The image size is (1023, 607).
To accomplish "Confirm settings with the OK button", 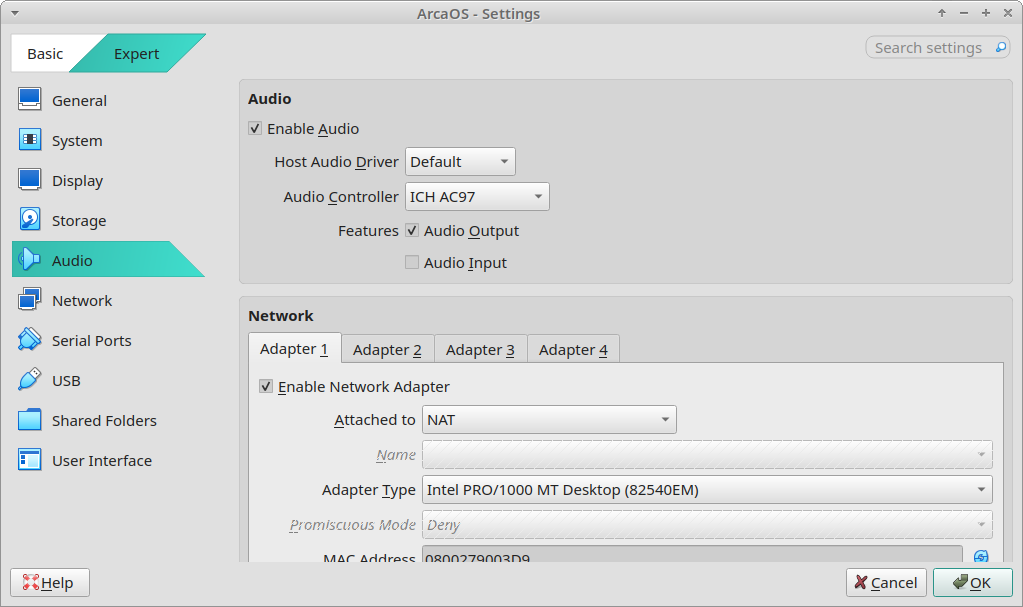I will point(972,582).
